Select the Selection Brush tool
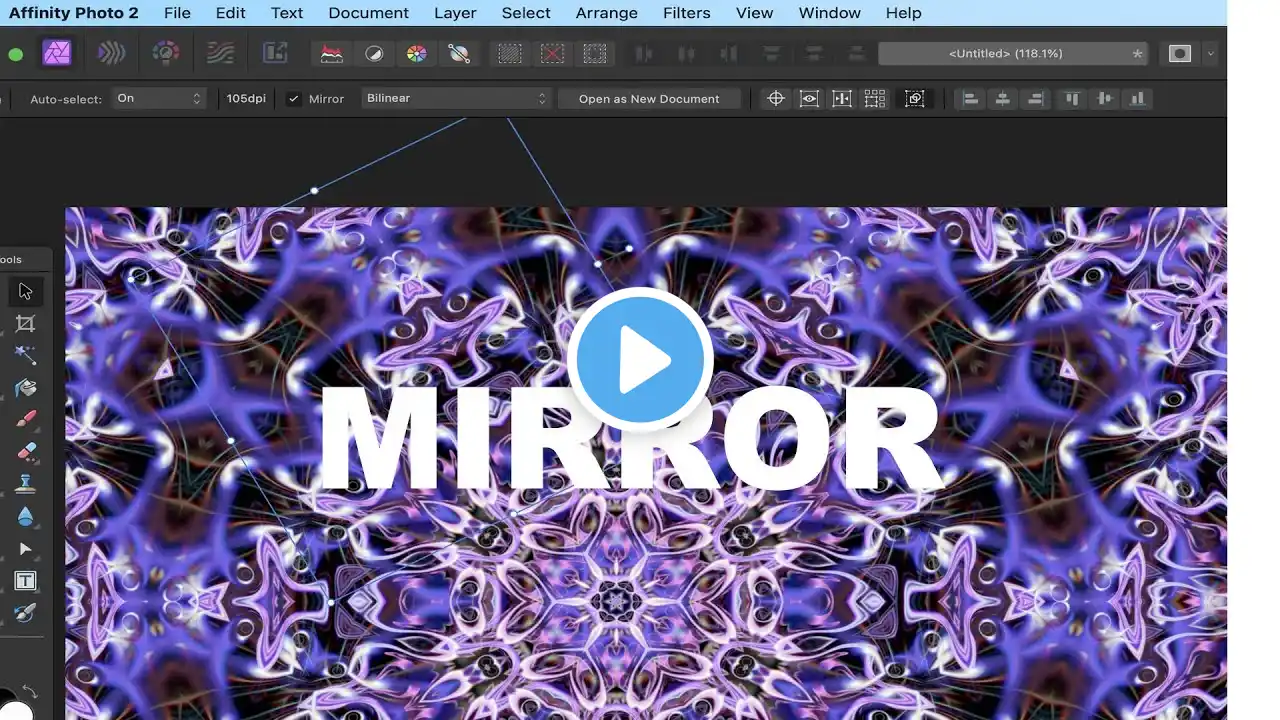 pyautogui.click(x=26, y=355)
